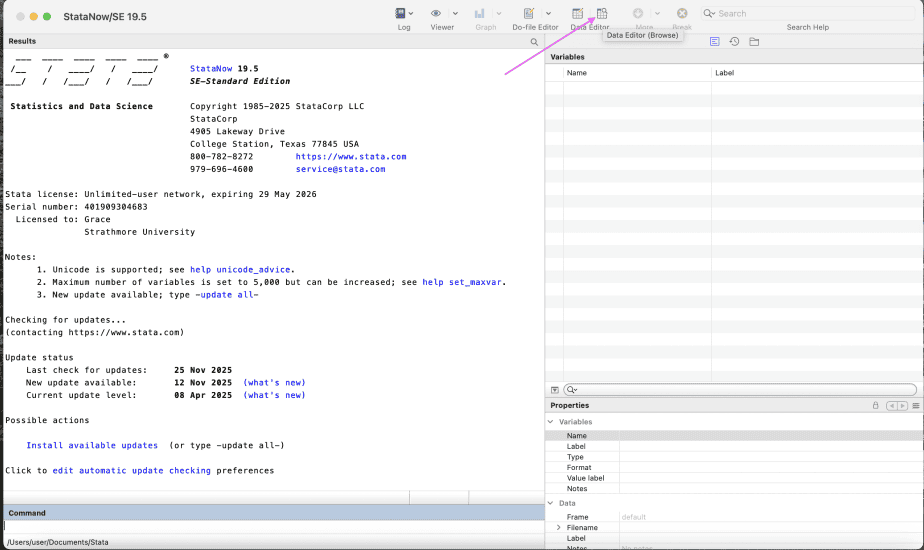Go to previous variable in Properties
Screen dimensions: 924x550
pos(892,406)
